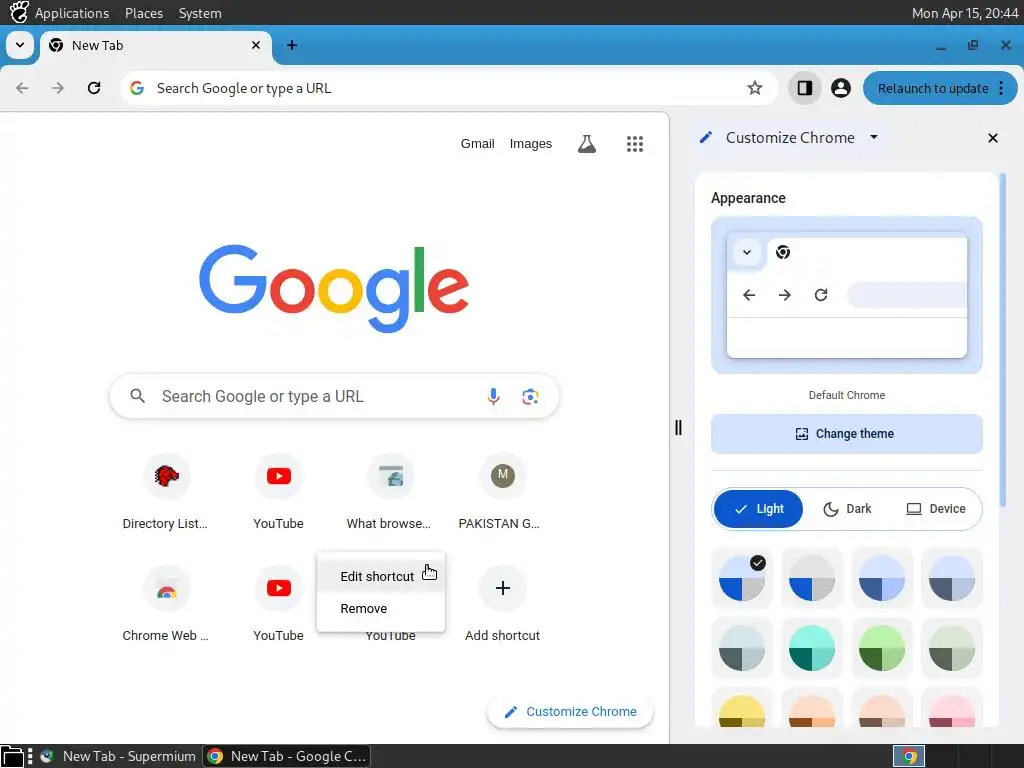Pick the checked default blue color swatch
This screenshot has width=1024, height=768.
click(x=742, y=579)
